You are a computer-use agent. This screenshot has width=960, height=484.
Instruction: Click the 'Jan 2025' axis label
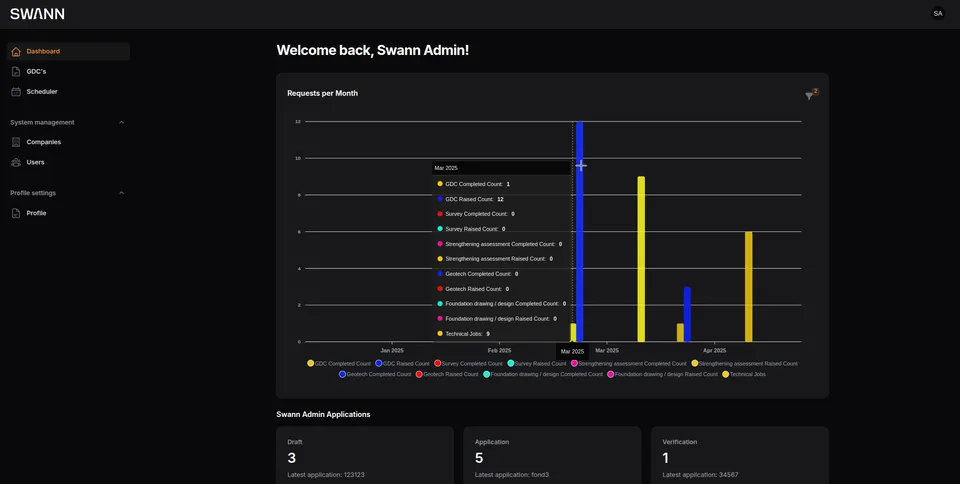(x=392, y=351)
